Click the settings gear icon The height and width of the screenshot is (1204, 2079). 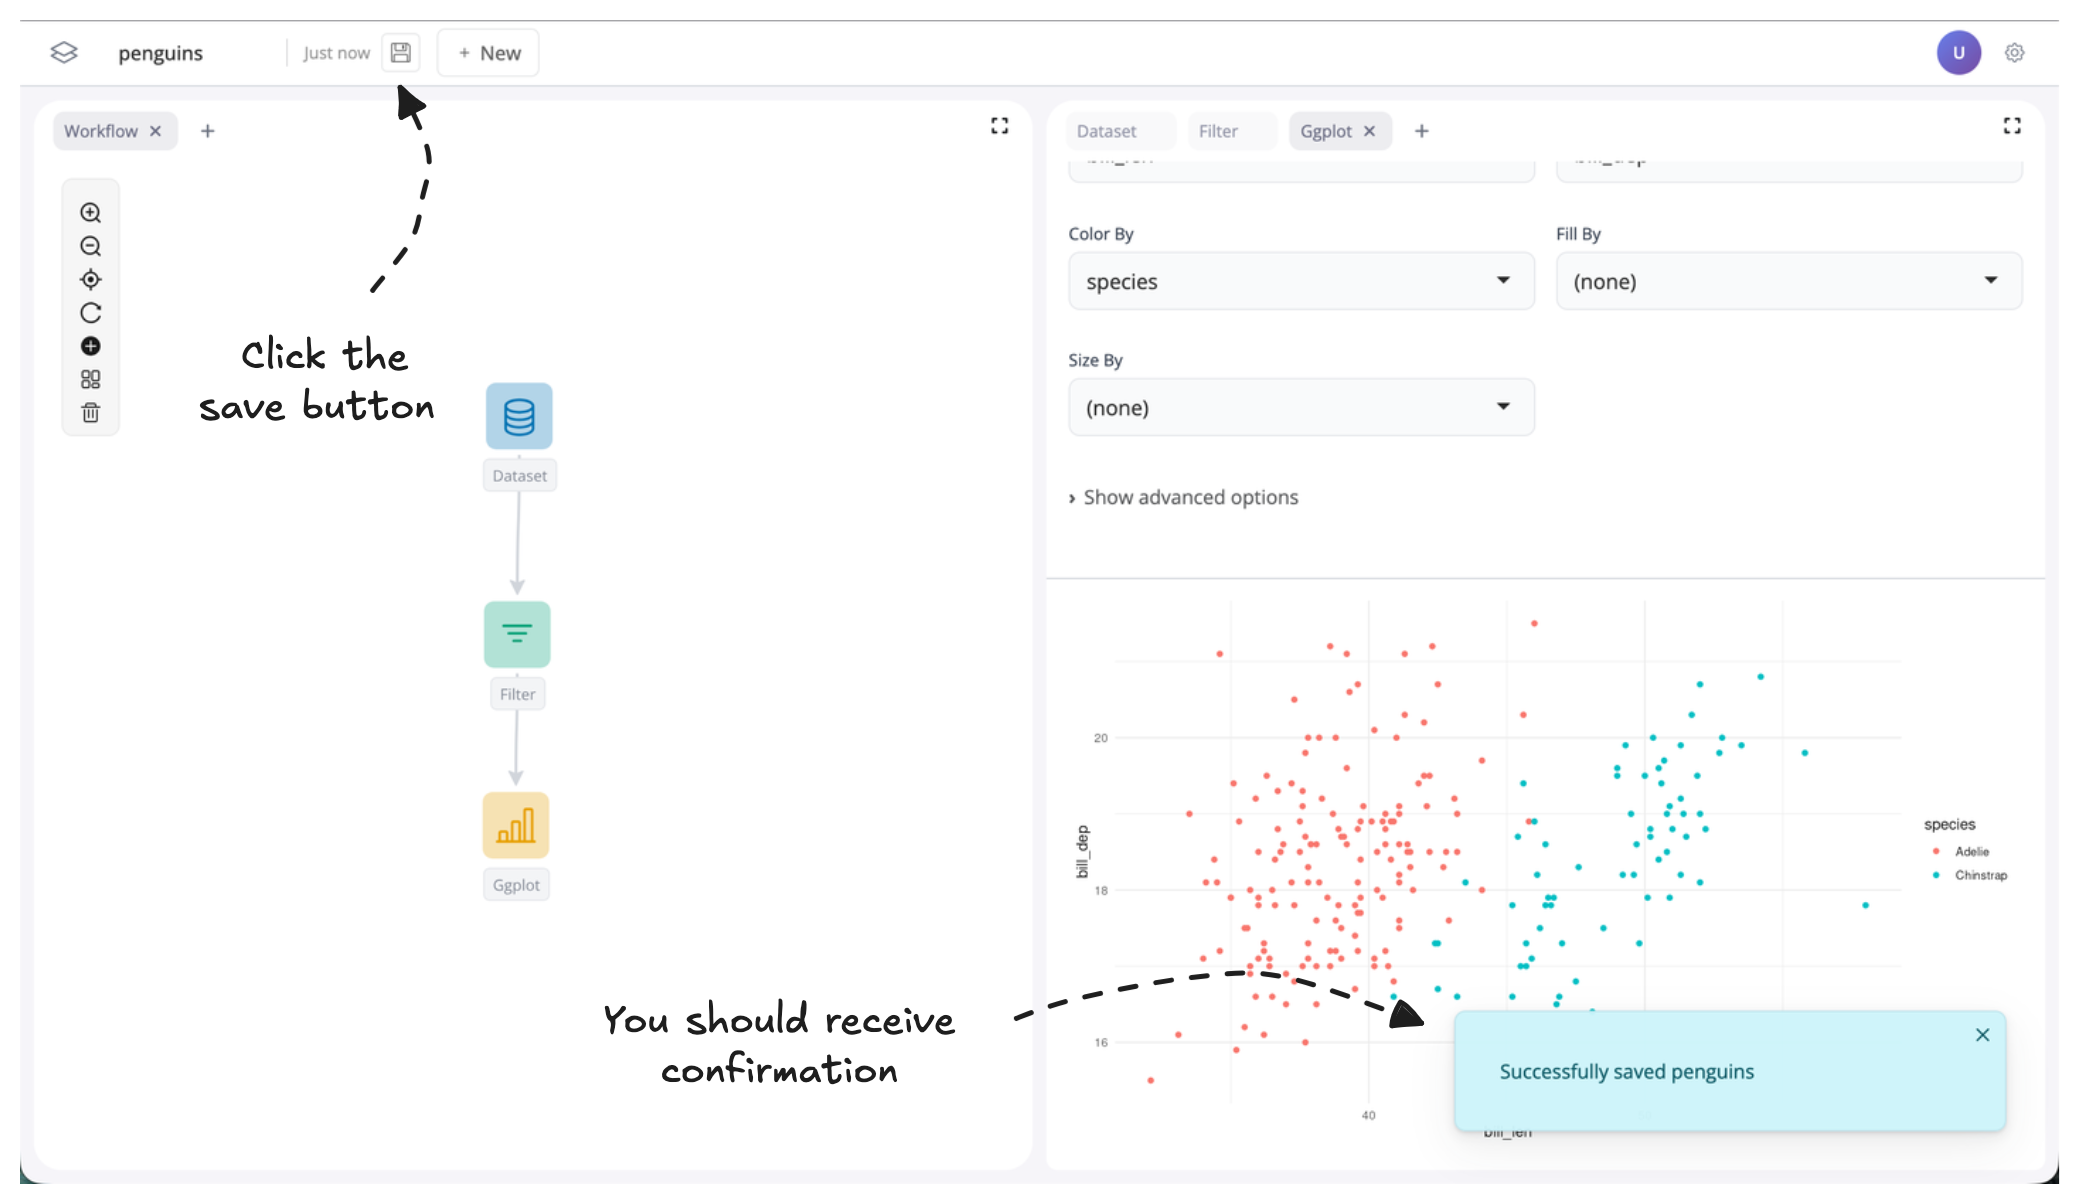[x=2014, y=53]
